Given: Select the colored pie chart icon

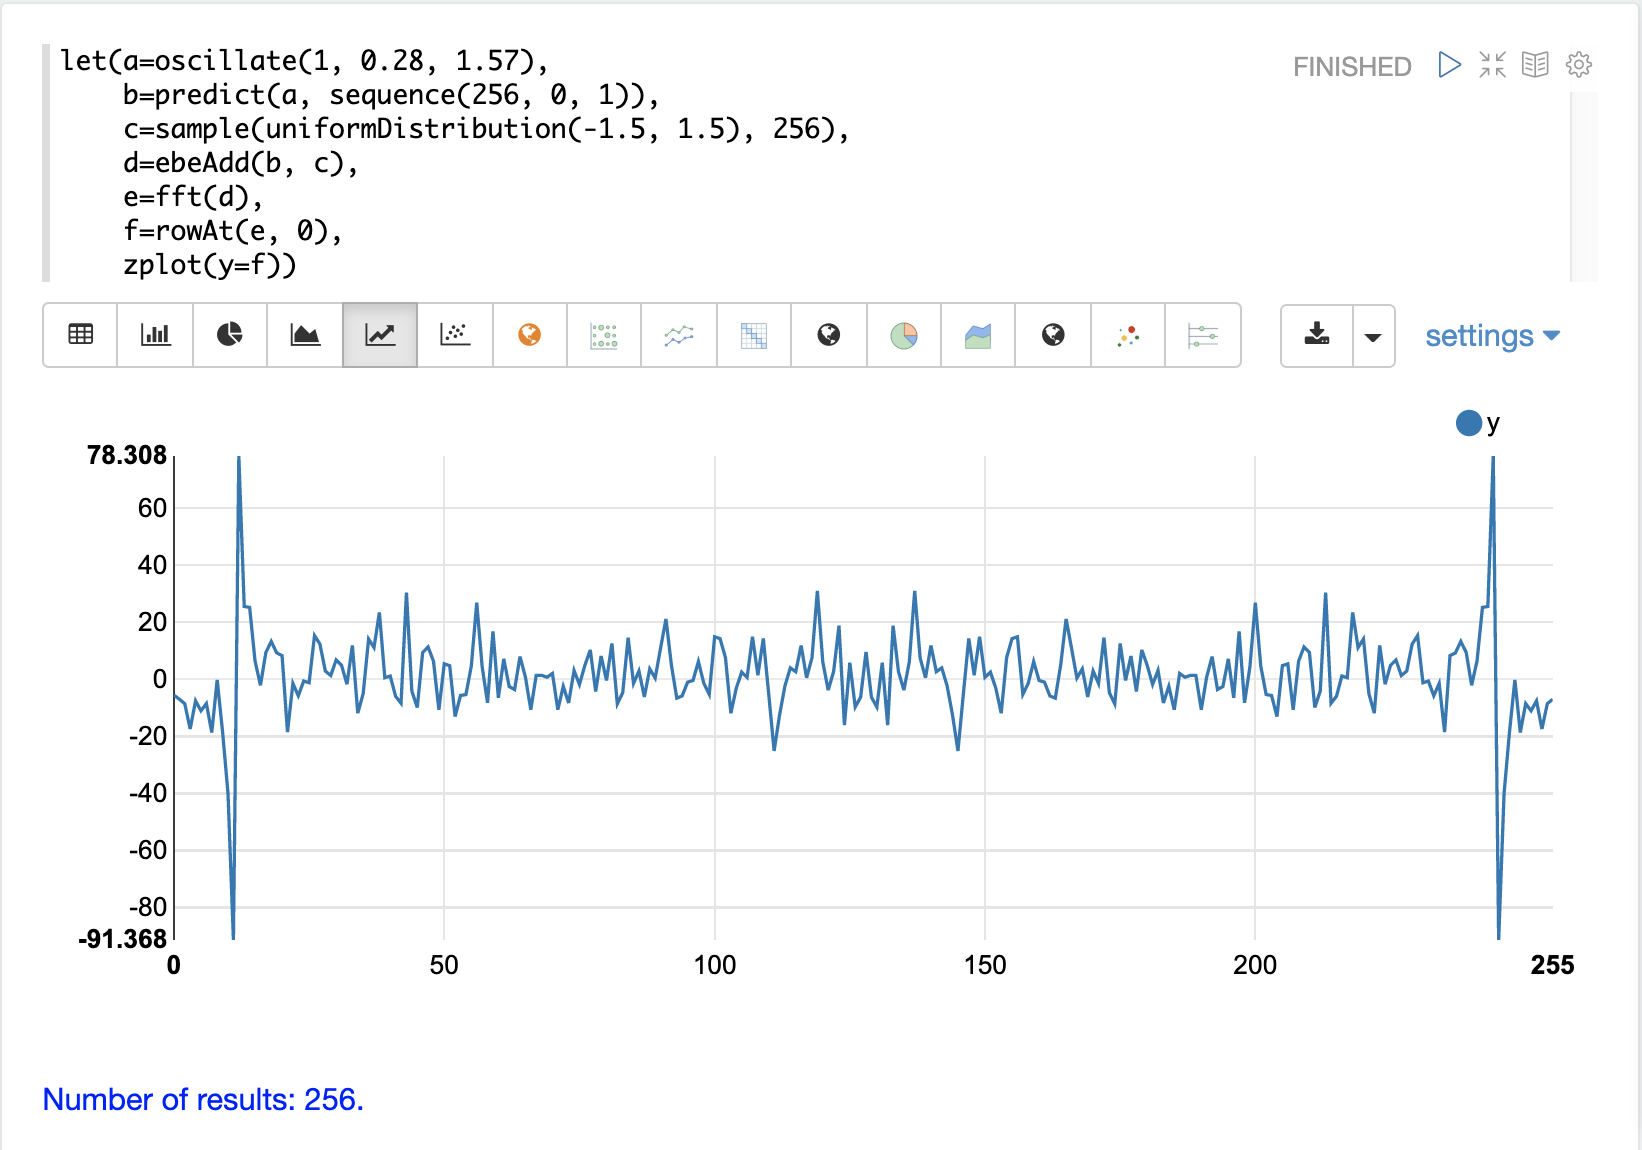Looking at the screenshot, I should coord(904,335).
